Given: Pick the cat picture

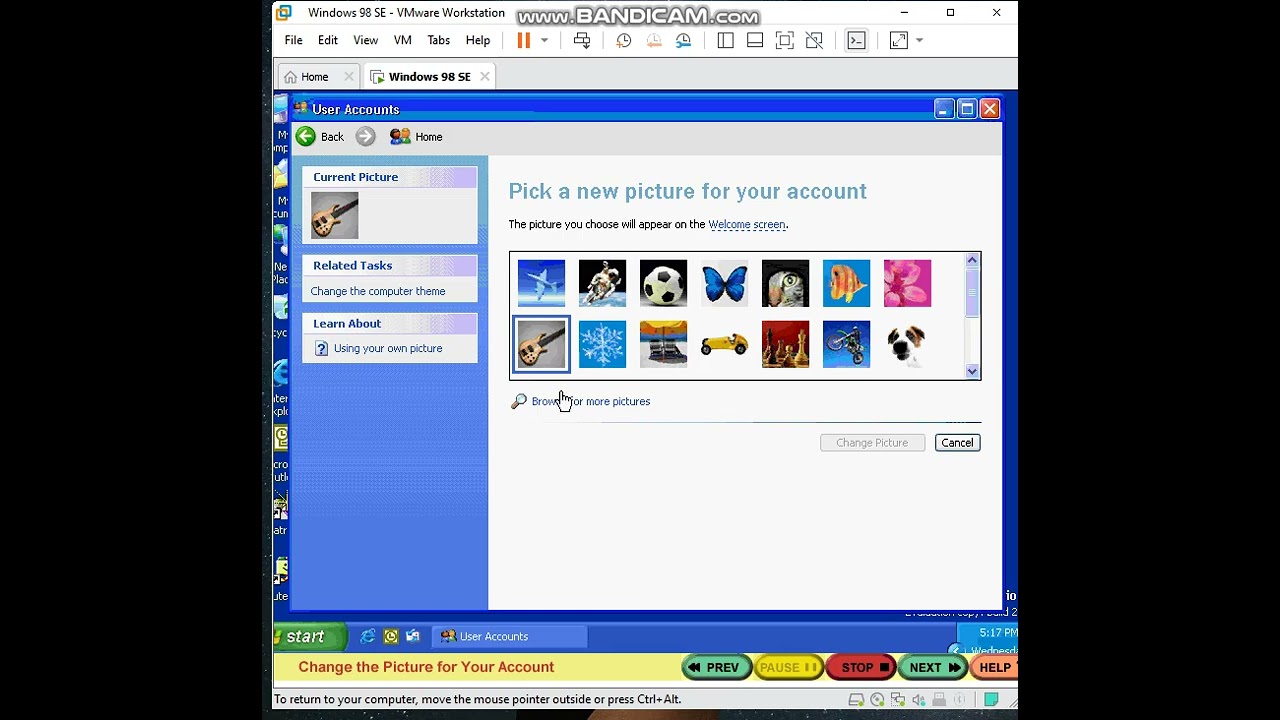Looking at the screenshot, I should pos(785,283).
